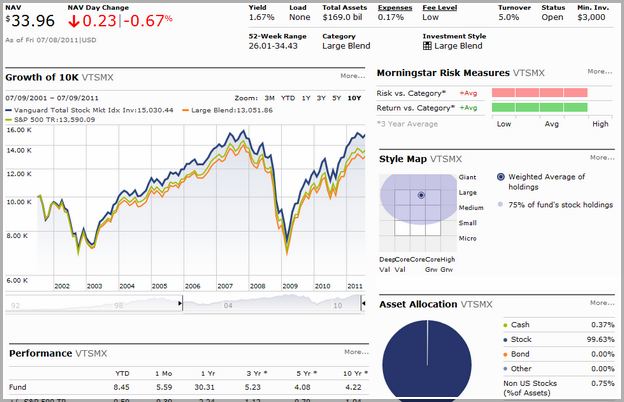Click the date range 07/09/2001 – 07/09/2011
Image resolution: width=624 pixels, height=402 pixels.
52,98
